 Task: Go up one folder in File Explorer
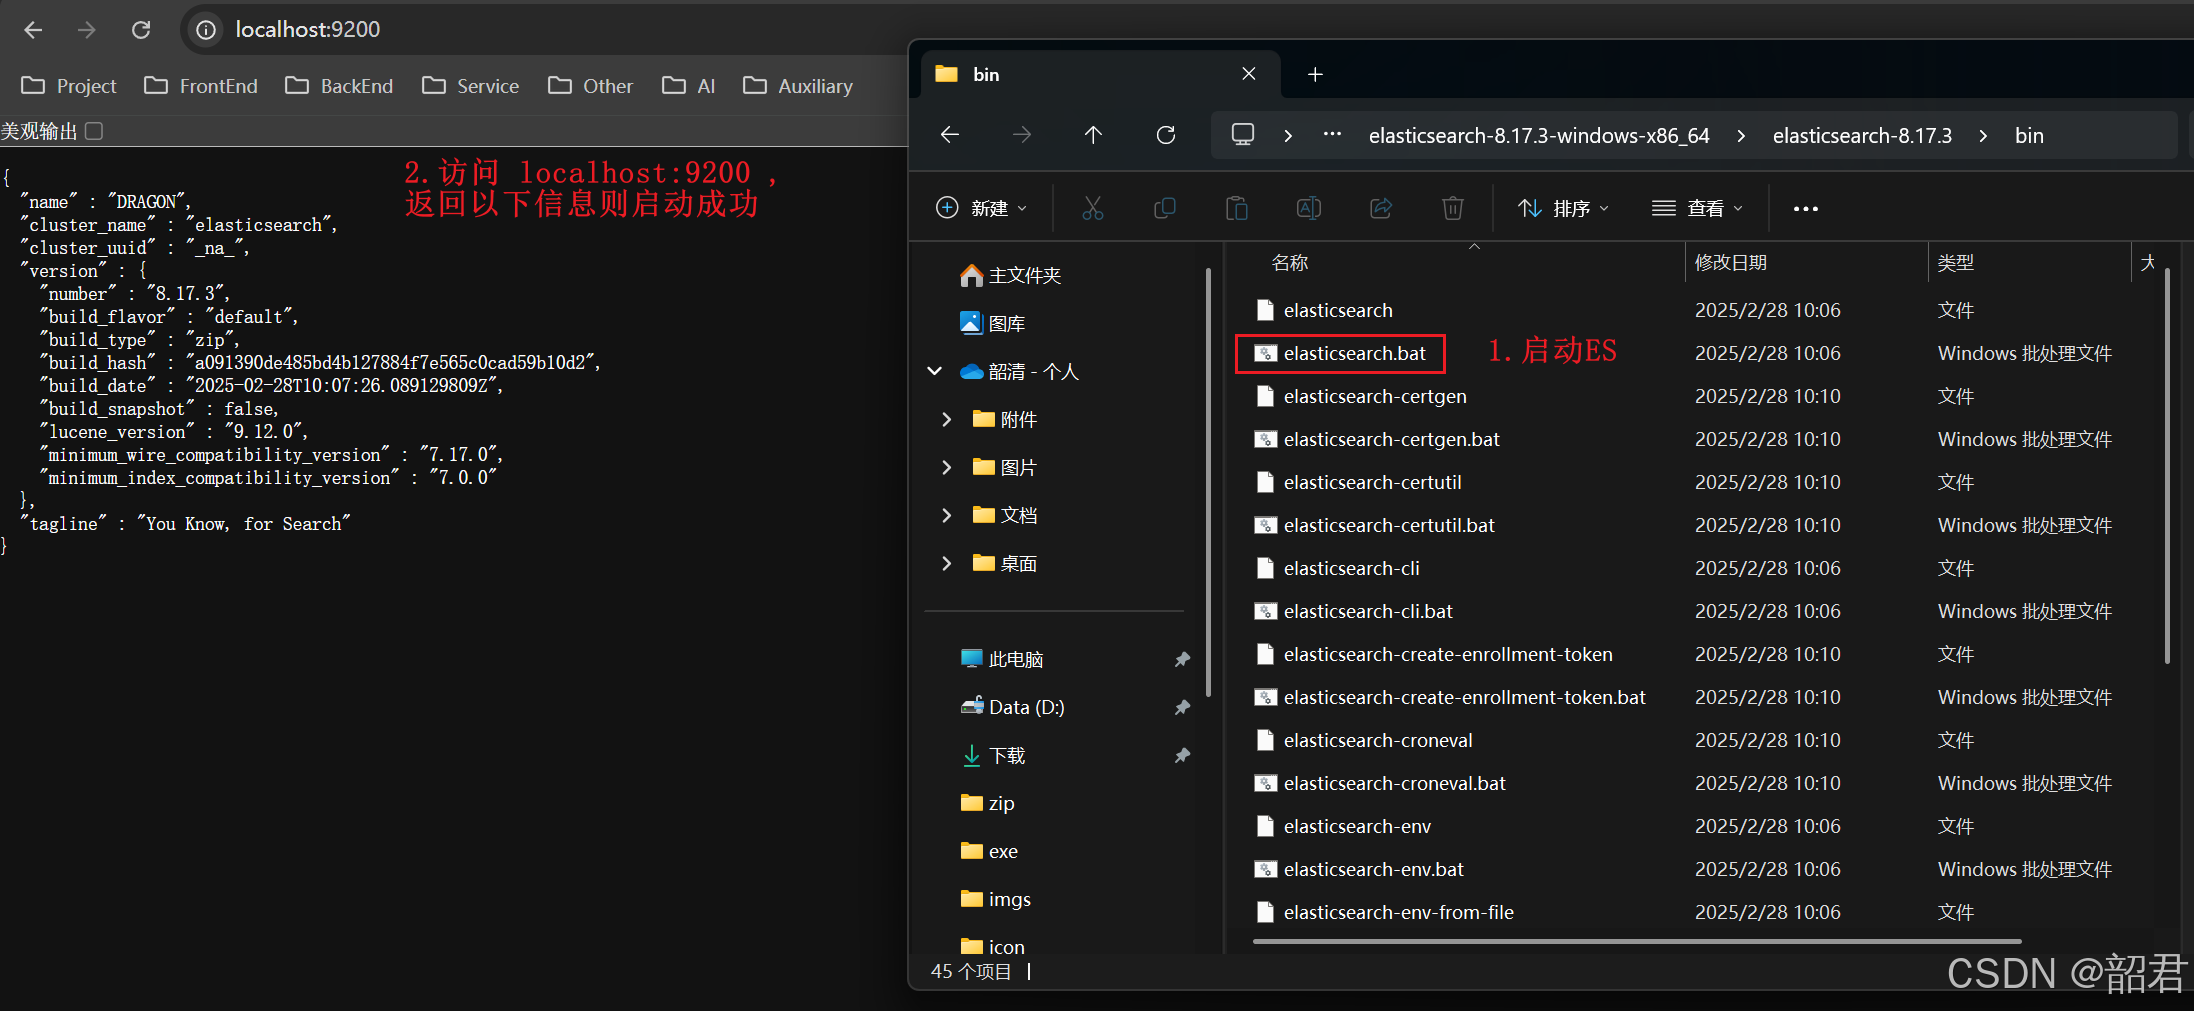pos(1093,135)
